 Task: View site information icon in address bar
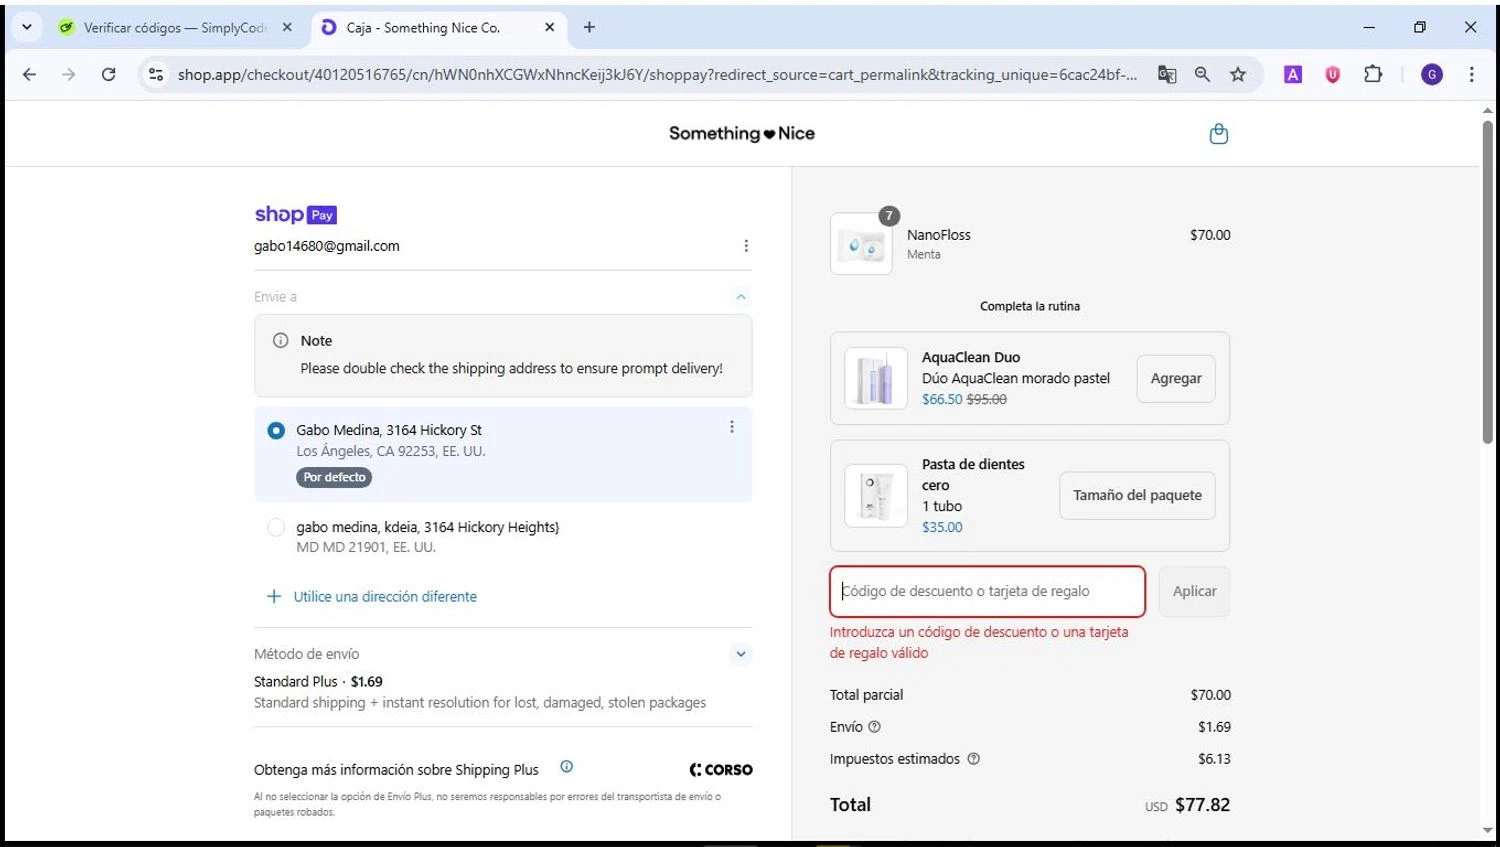pyautogui.click(x=155, y=74)
